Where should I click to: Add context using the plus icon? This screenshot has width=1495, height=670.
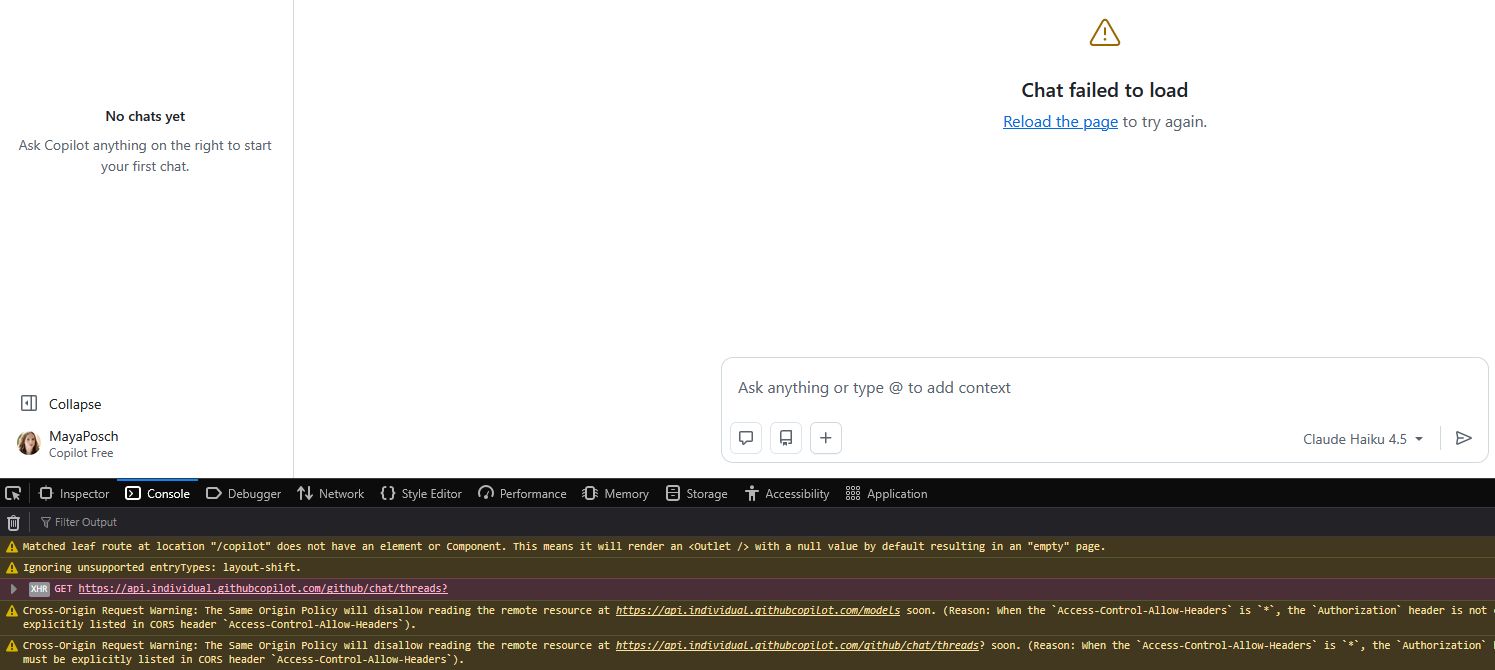[825, 438]
